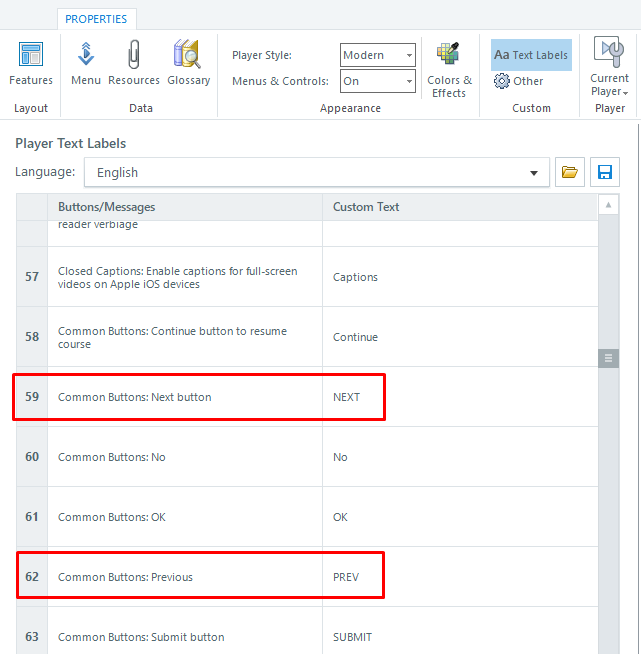This screenshot has width=641, height=654.
Task: Edit the SUBMIT custom text cell
Action: click(460, 631)
